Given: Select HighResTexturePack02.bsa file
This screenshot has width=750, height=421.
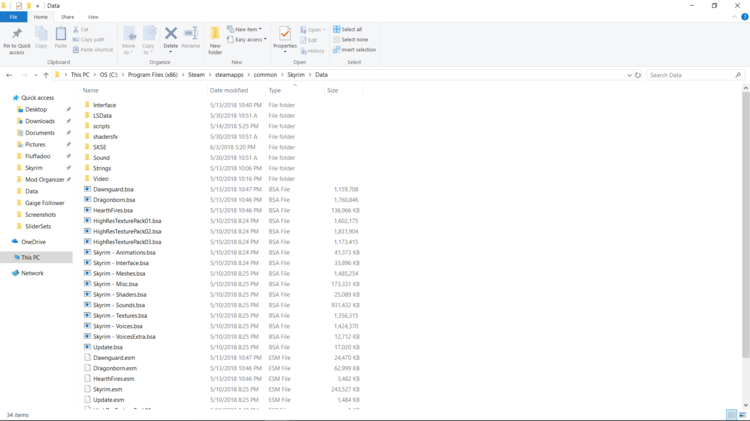Looking at the screenshot, I should [x=127, y=232].
